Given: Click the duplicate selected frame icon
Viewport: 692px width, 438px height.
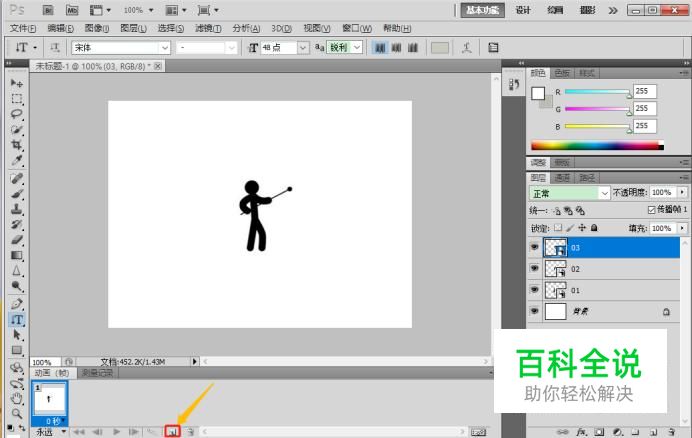Looking at the screenshot, I should coord(172,431).
